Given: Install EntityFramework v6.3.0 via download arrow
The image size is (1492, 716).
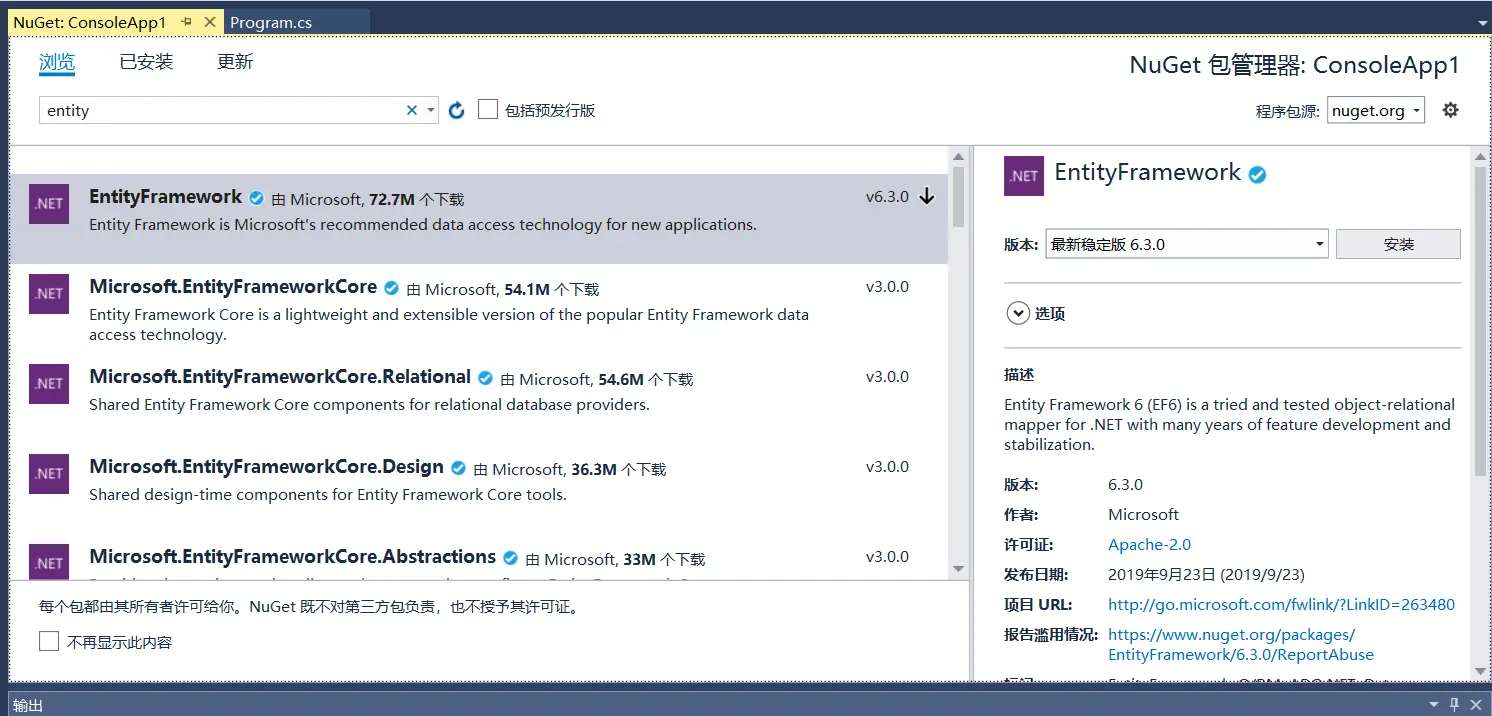Looking at the screenshot, I should (x=927, y=197).
